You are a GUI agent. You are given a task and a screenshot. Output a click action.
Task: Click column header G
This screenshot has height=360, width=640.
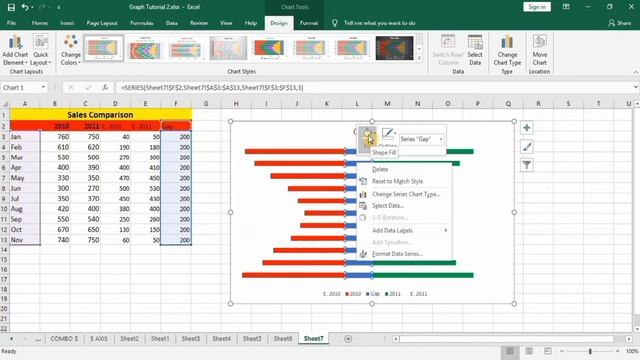click(x=206, y=104)
